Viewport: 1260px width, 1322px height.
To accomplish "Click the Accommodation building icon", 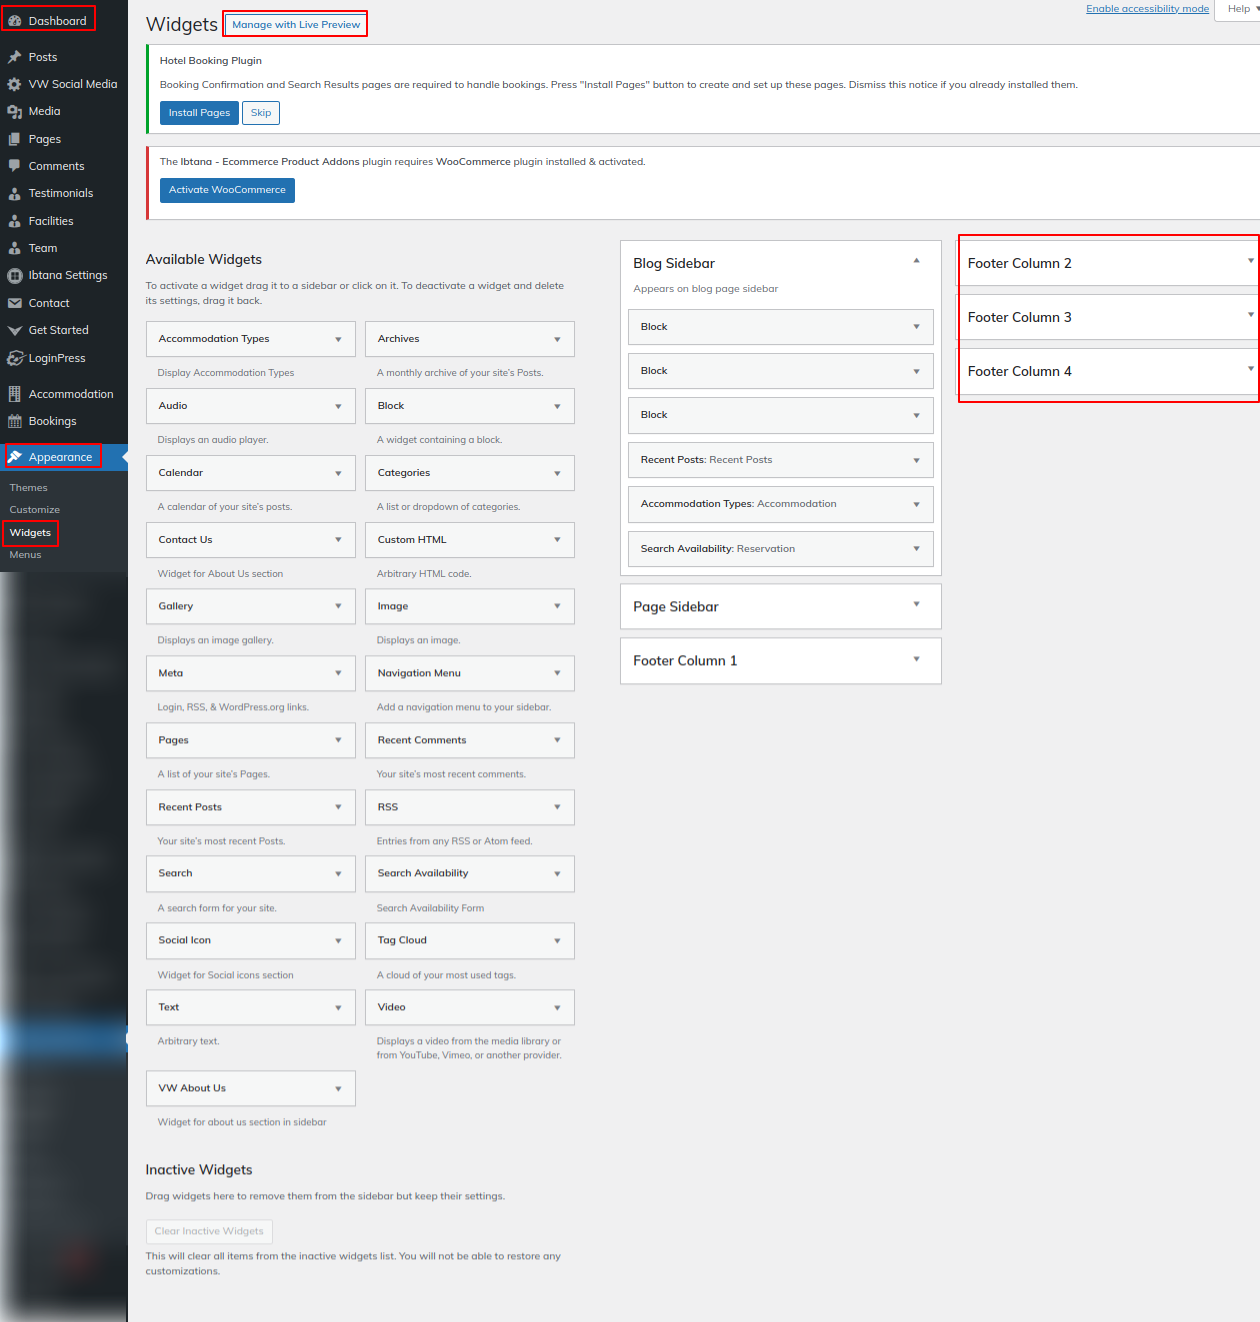I will pos(15,394).
